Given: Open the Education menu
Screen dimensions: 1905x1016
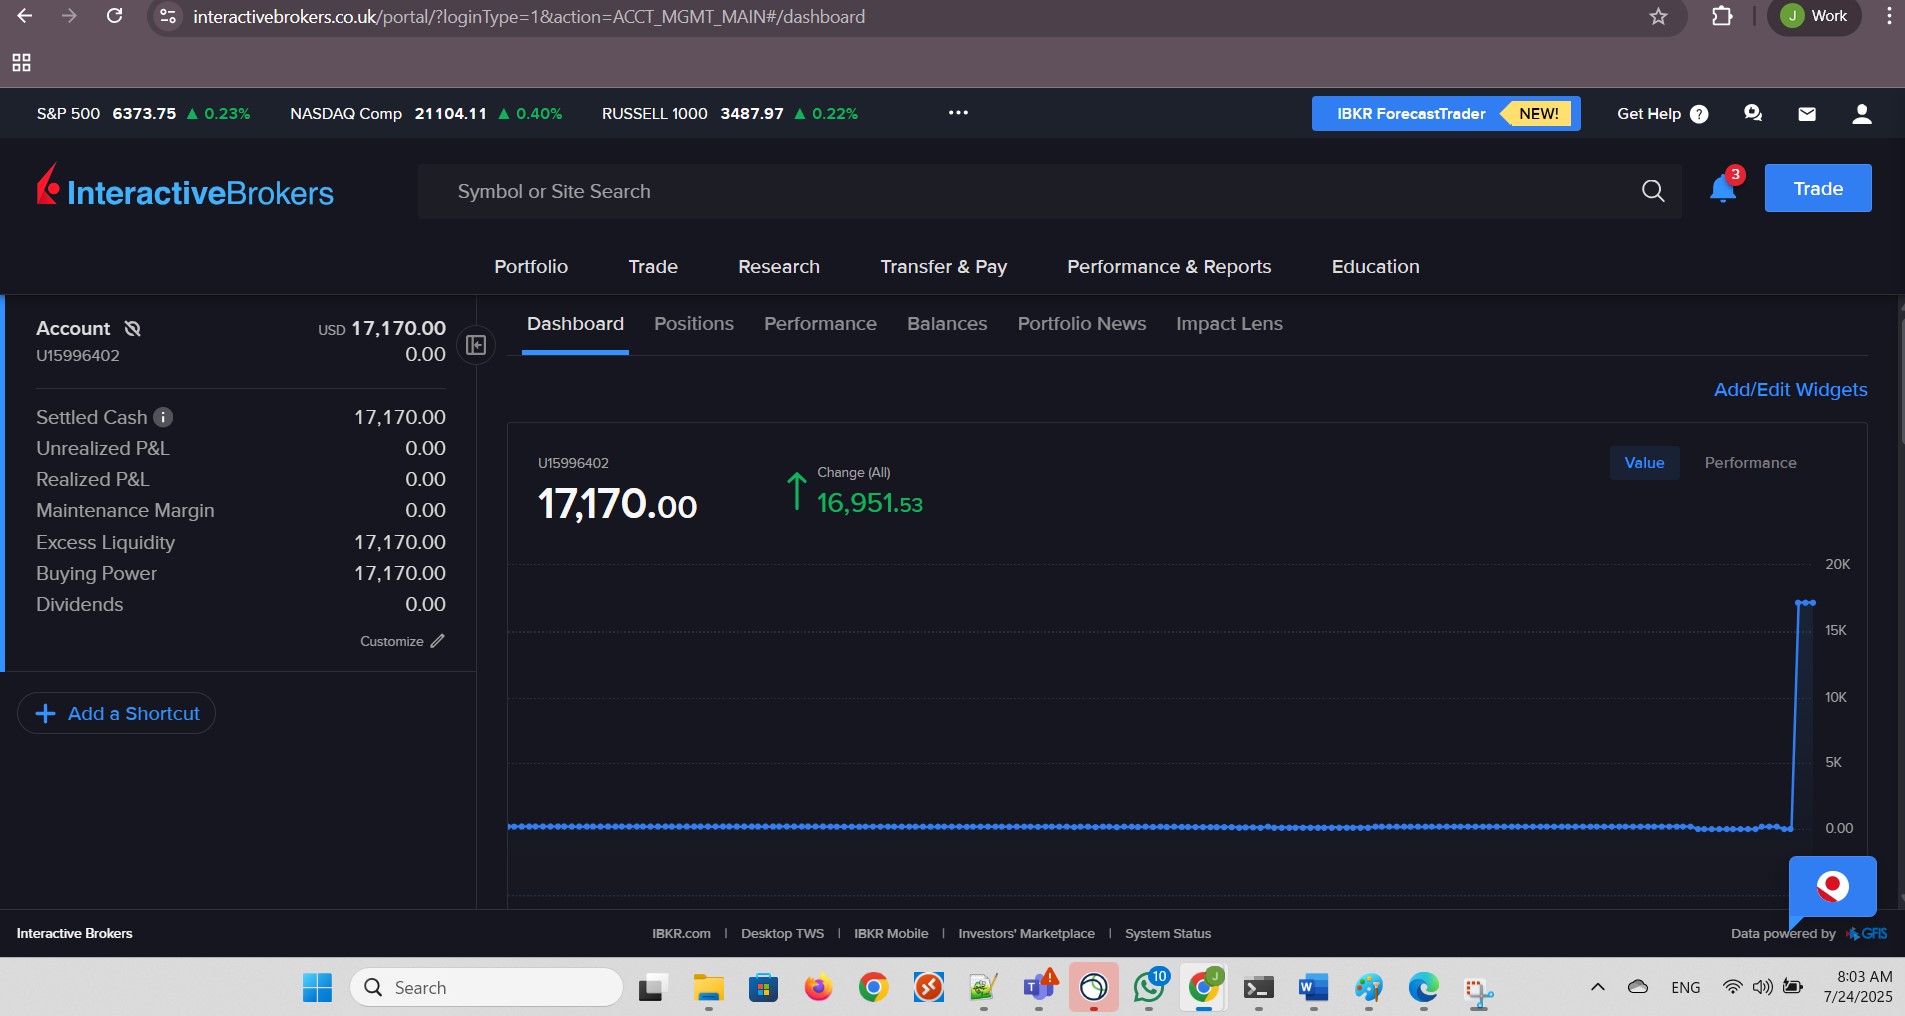Looking at the screenshot, I should point(1375,267).
